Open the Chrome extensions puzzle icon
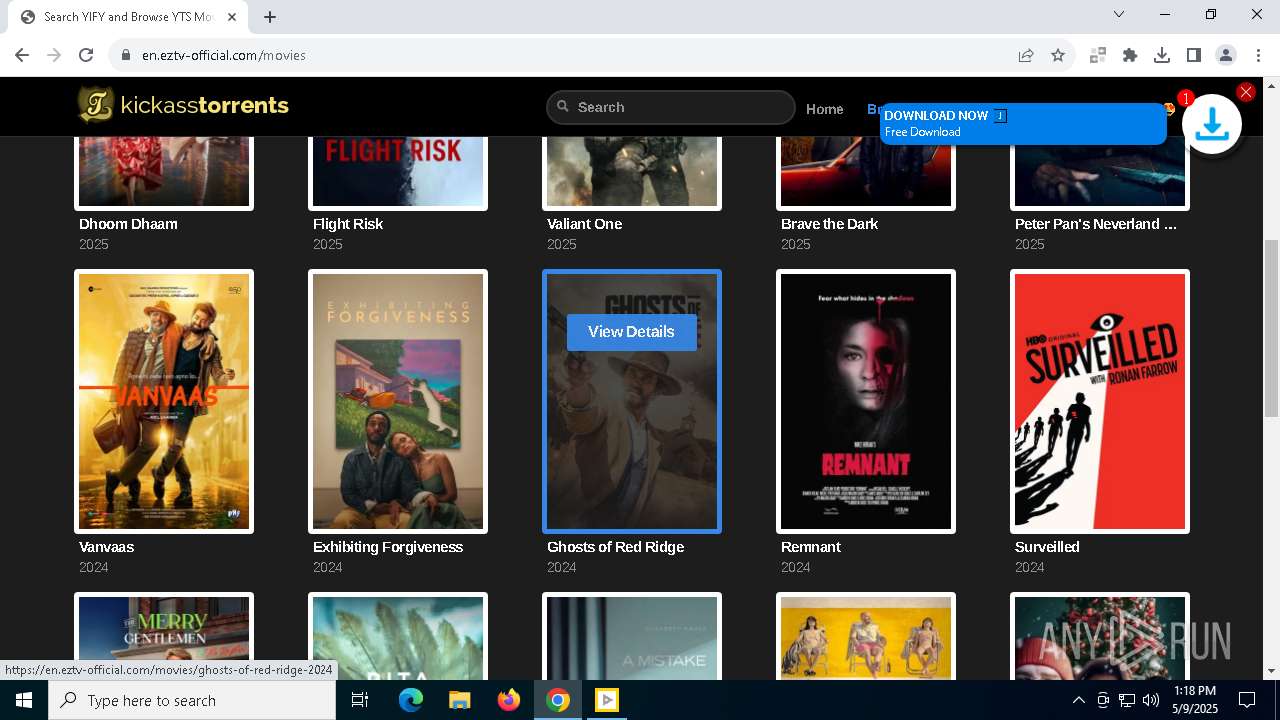Image resolution: width=1280 pixels, height=720 pixels. [1130, 55]
